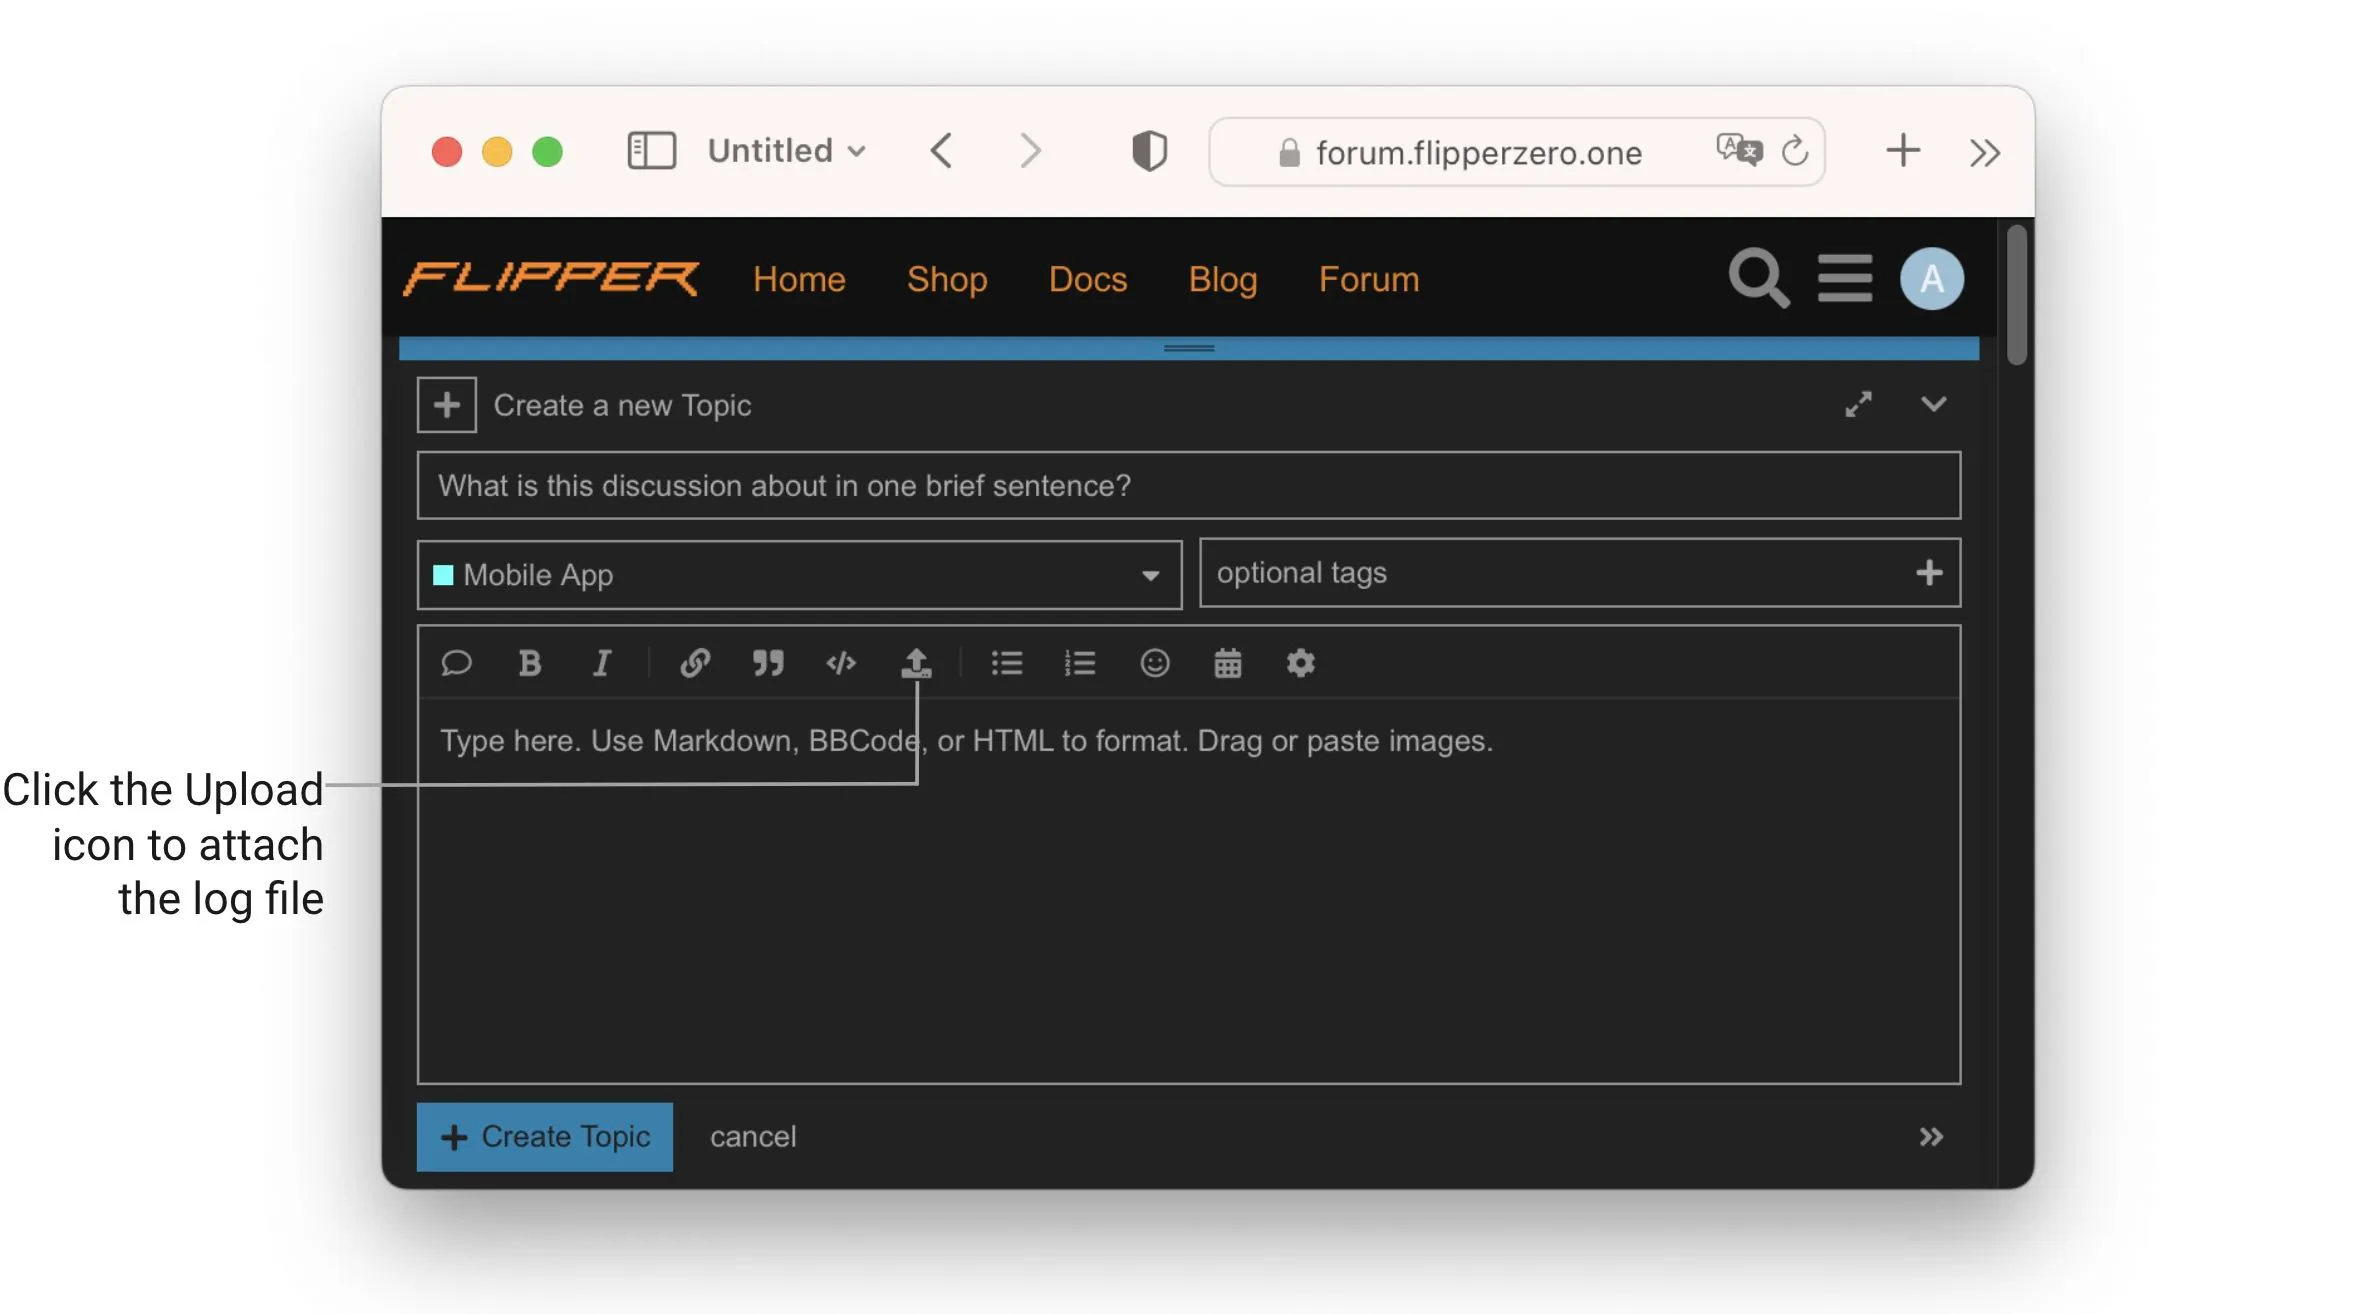Open the Forum nav link
The image size is (2374, 1314).
pos(1369,279)
